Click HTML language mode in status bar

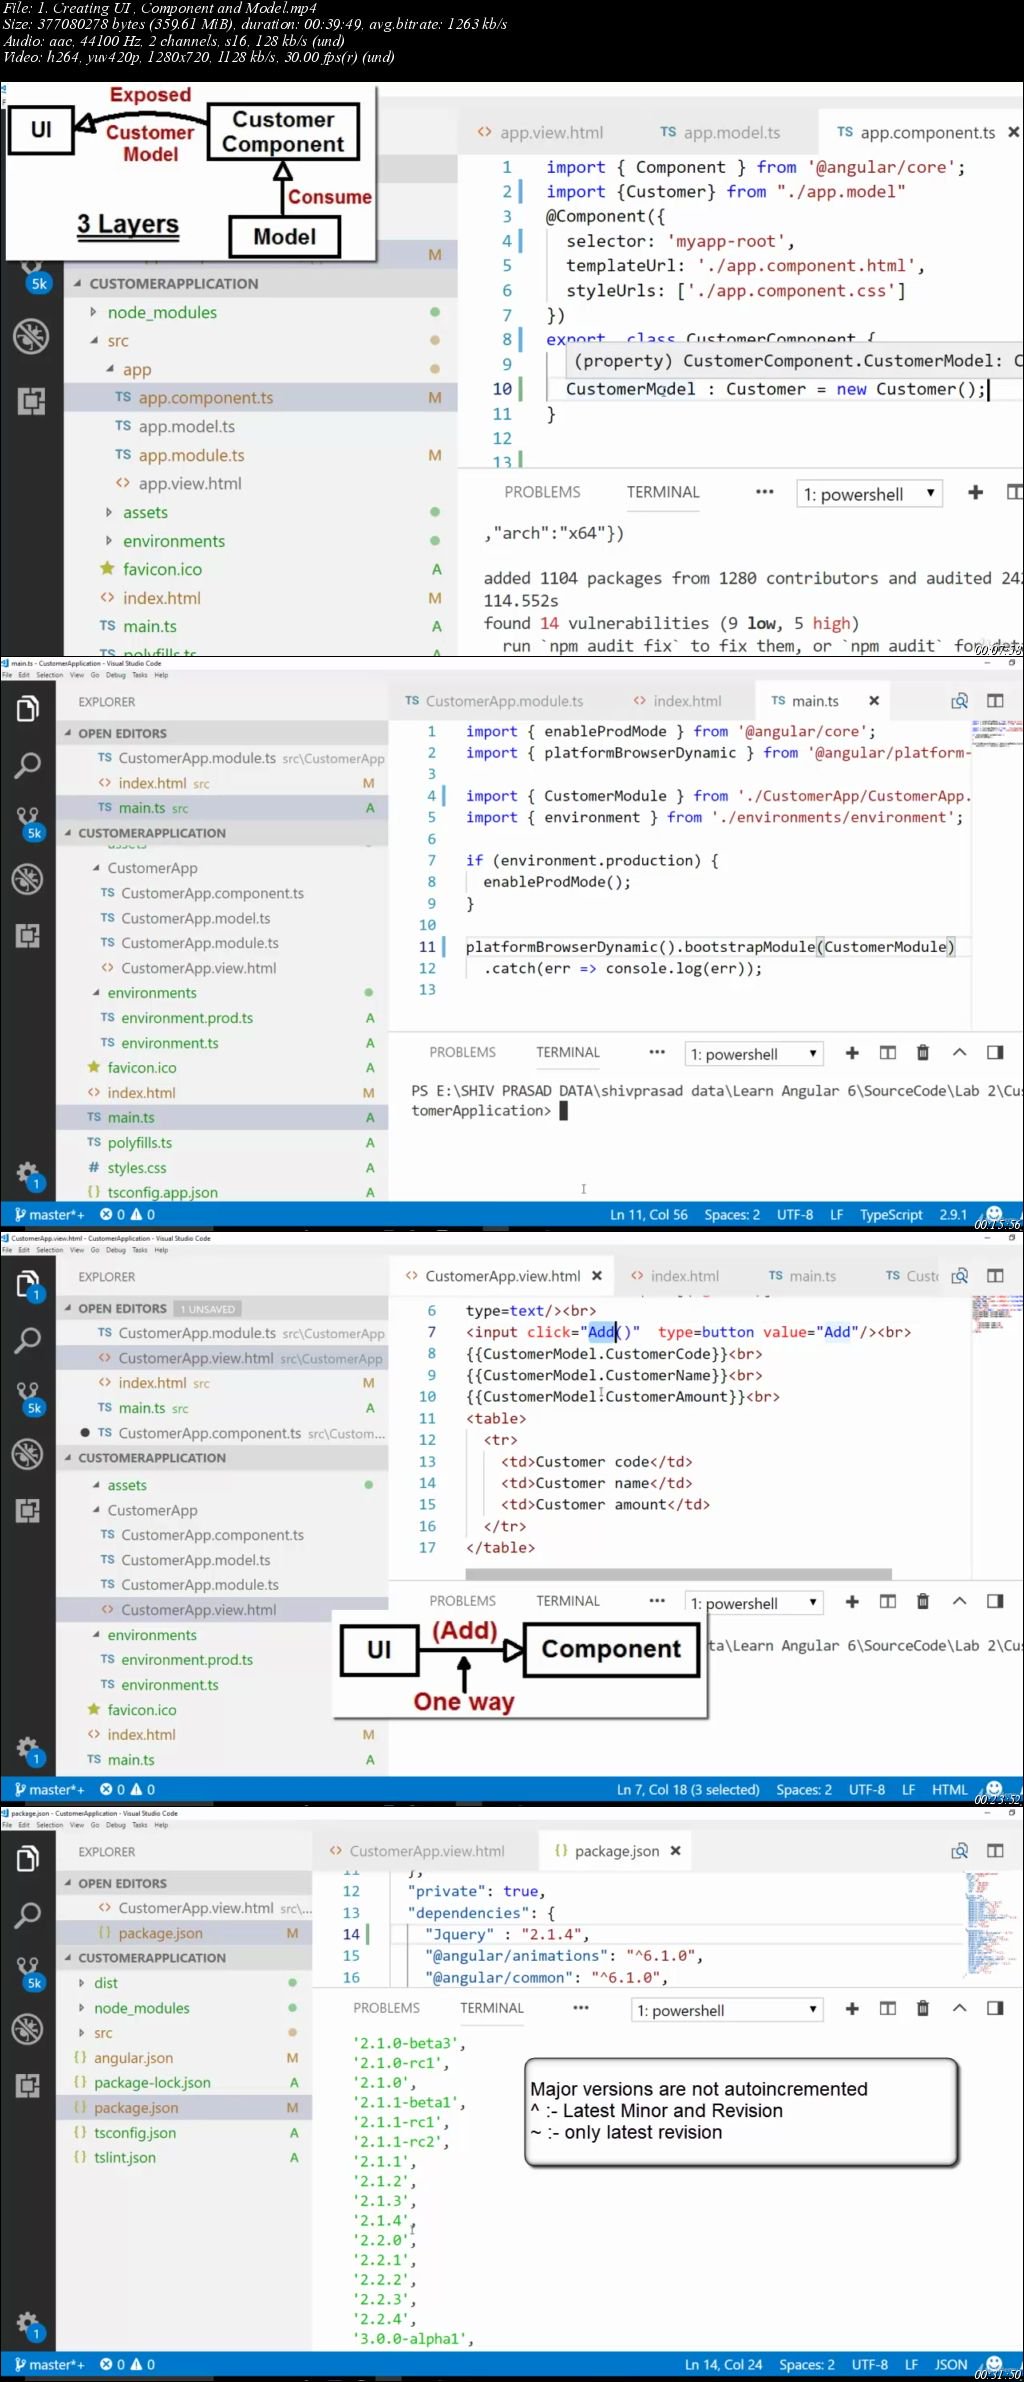pyautogui.click(x=949, y=1789)
